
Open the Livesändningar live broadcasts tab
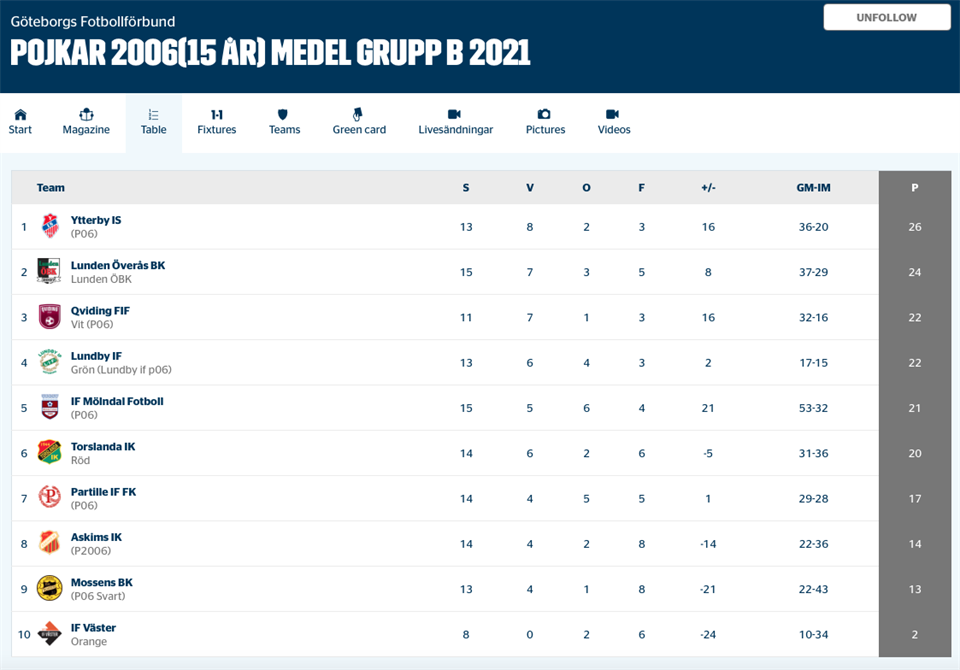pyautogui.click(x=455, y=122)
